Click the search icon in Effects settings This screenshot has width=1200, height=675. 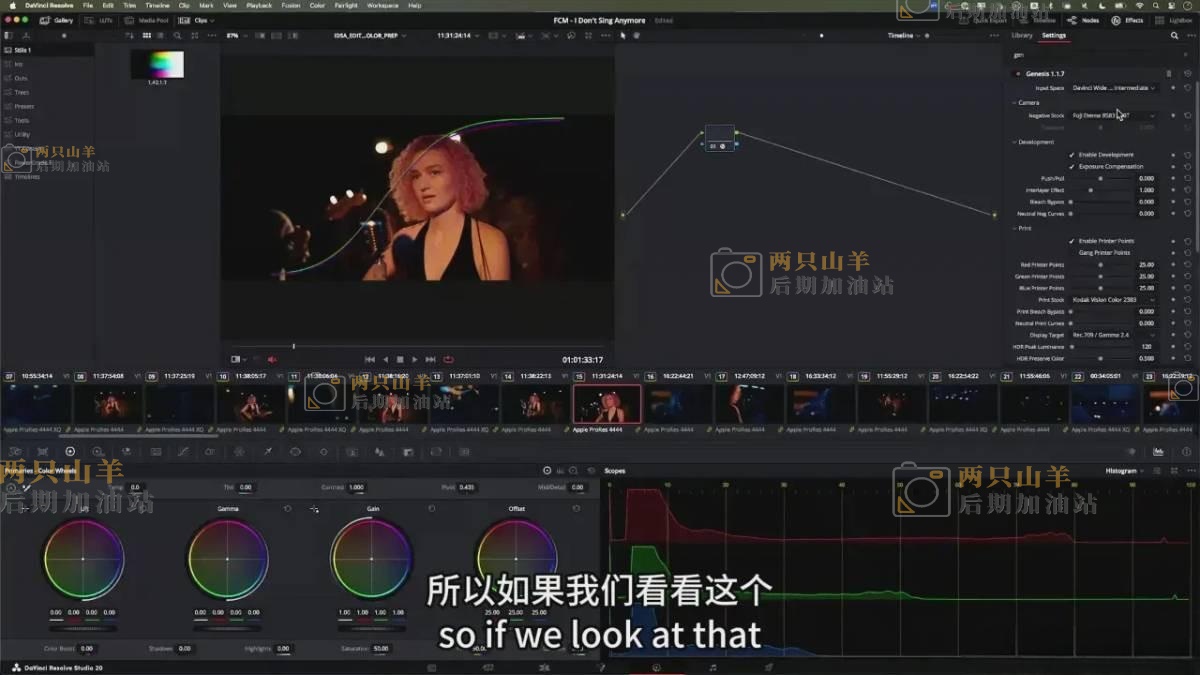click(x=1175, y=36)
